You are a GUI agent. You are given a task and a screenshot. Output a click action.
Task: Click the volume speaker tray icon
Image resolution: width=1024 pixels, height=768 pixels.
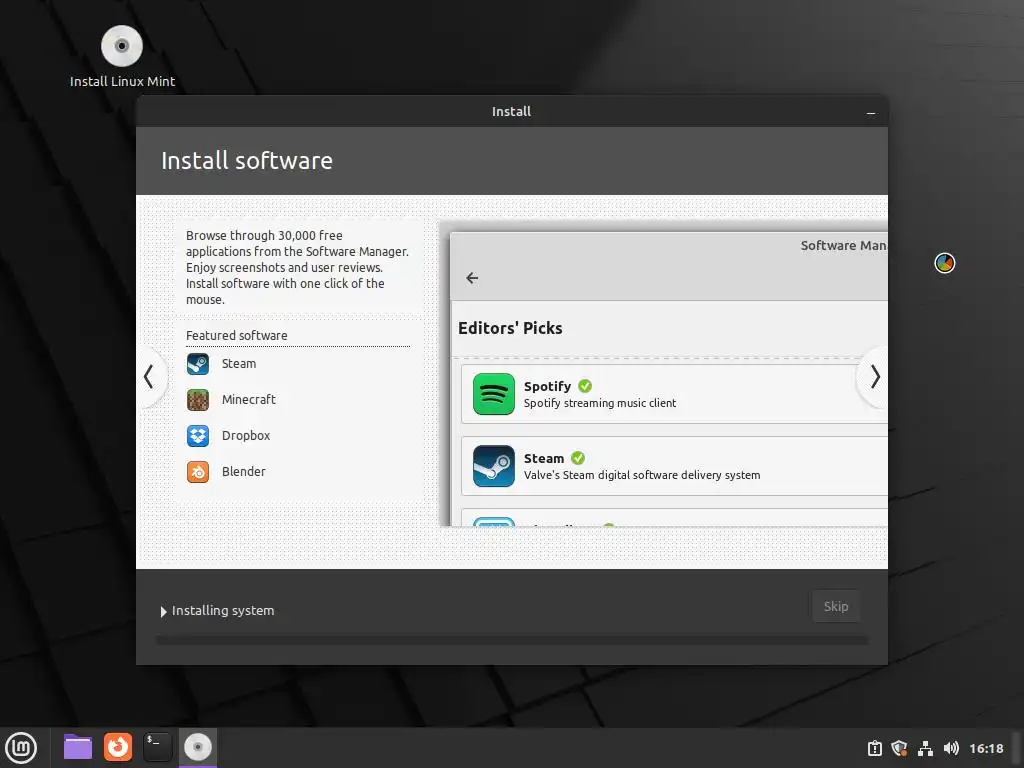coord(951,748)
